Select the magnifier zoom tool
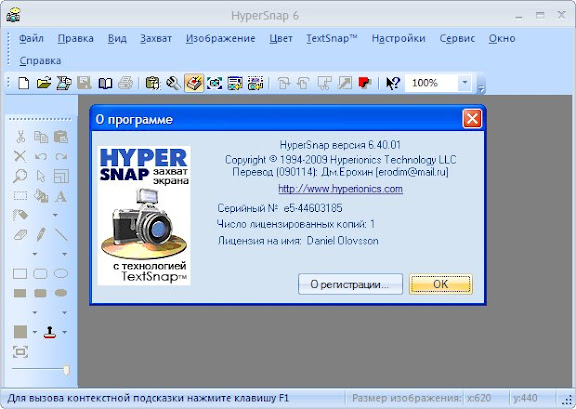The width and height of the screenshot is (576, 409). [20, 176]
